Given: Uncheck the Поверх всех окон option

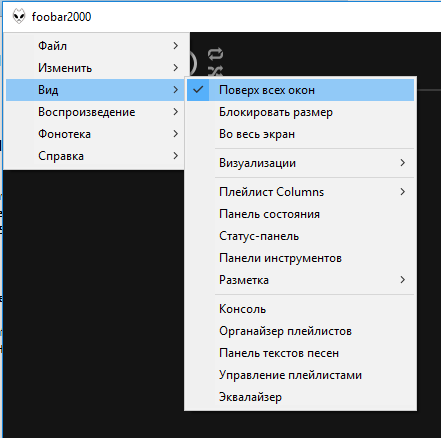Looking at the screenshot, I should click(x=300, y=90).
